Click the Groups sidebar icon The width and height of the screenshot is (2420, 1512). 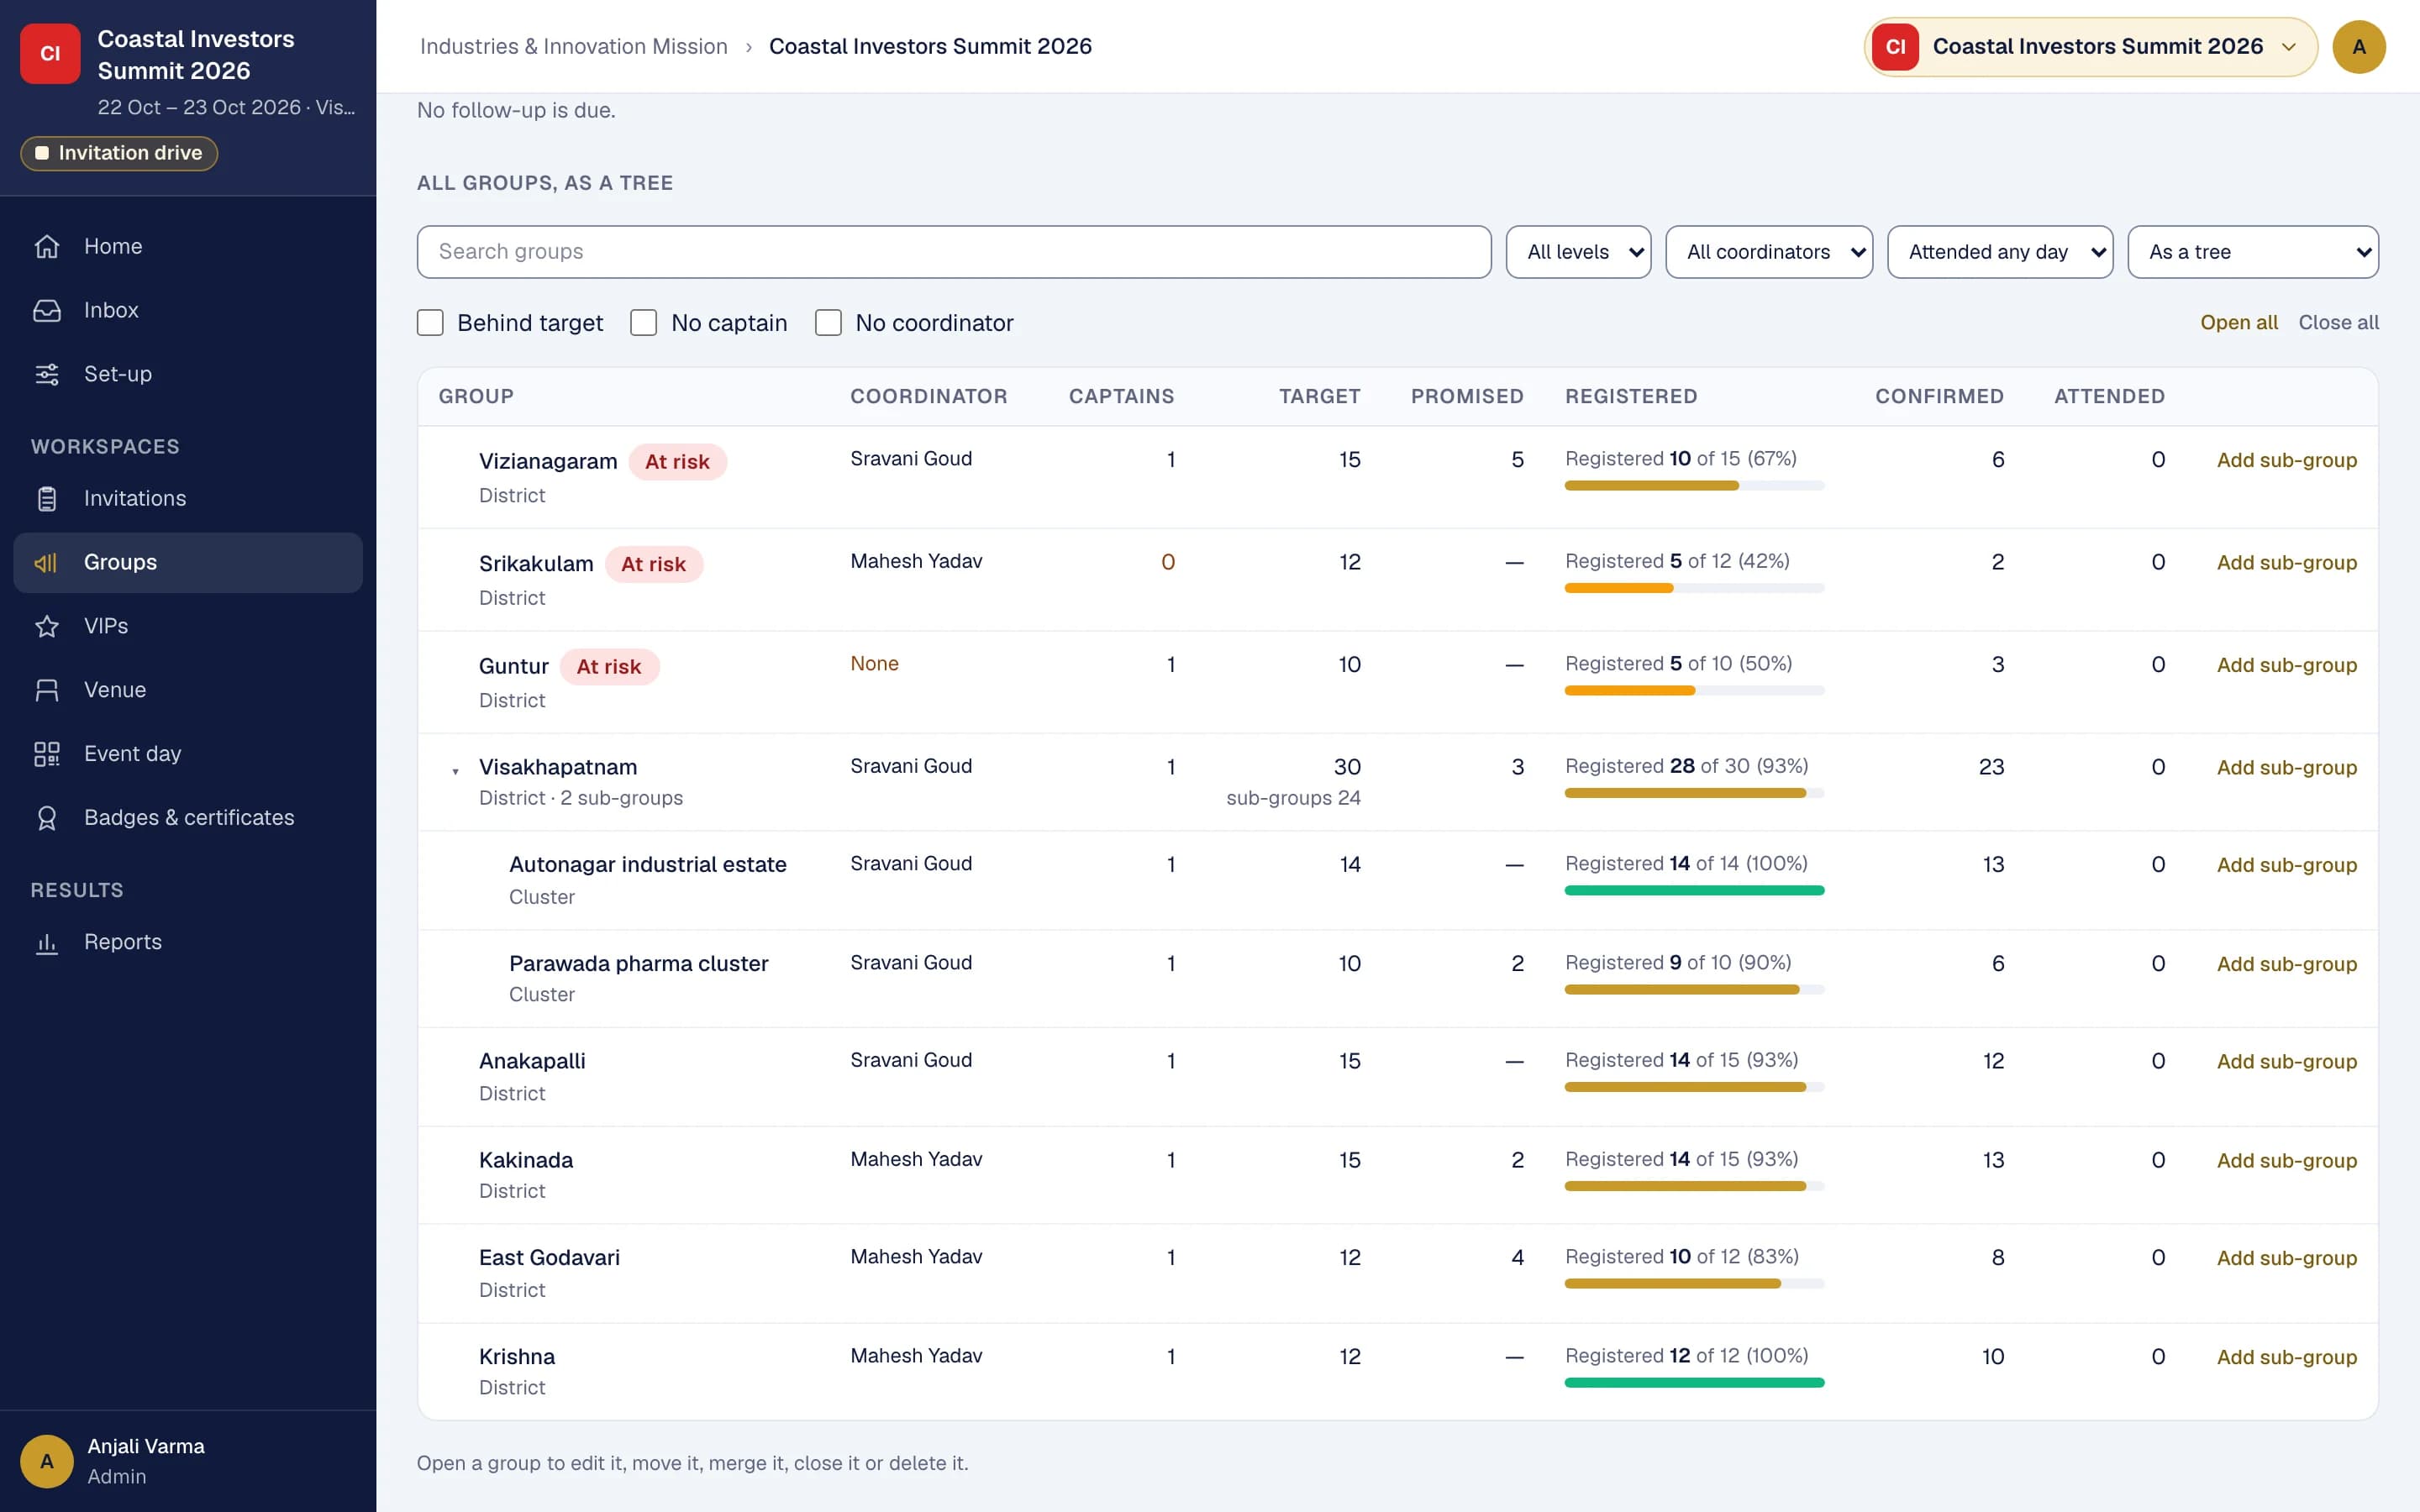click(x=47, y=562)
